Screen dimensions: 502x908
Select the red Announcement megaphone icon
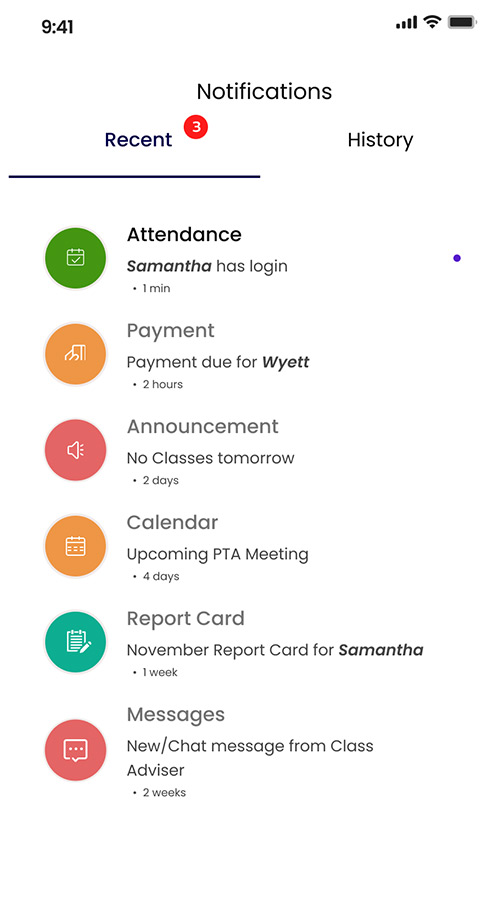[76, 450]
